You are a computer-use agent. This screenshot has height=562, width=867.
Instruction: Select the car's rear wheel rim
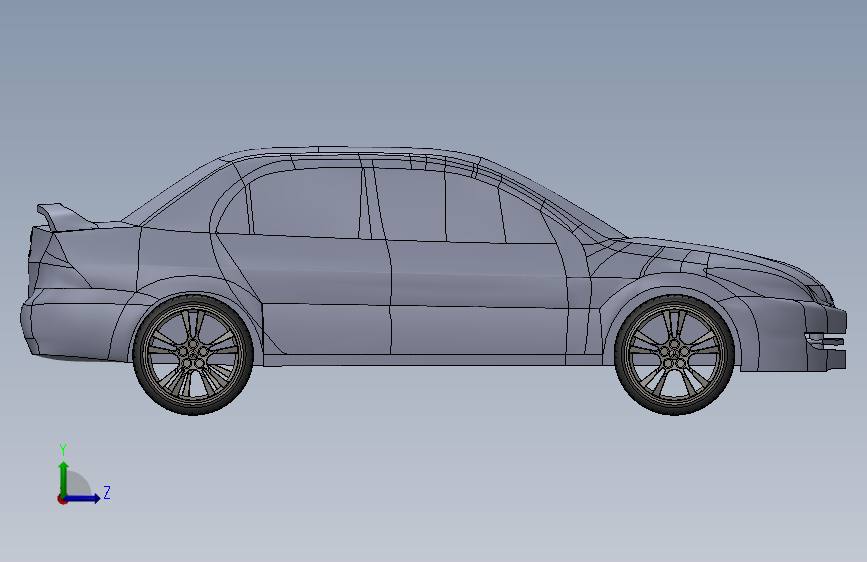coord(193,355)
